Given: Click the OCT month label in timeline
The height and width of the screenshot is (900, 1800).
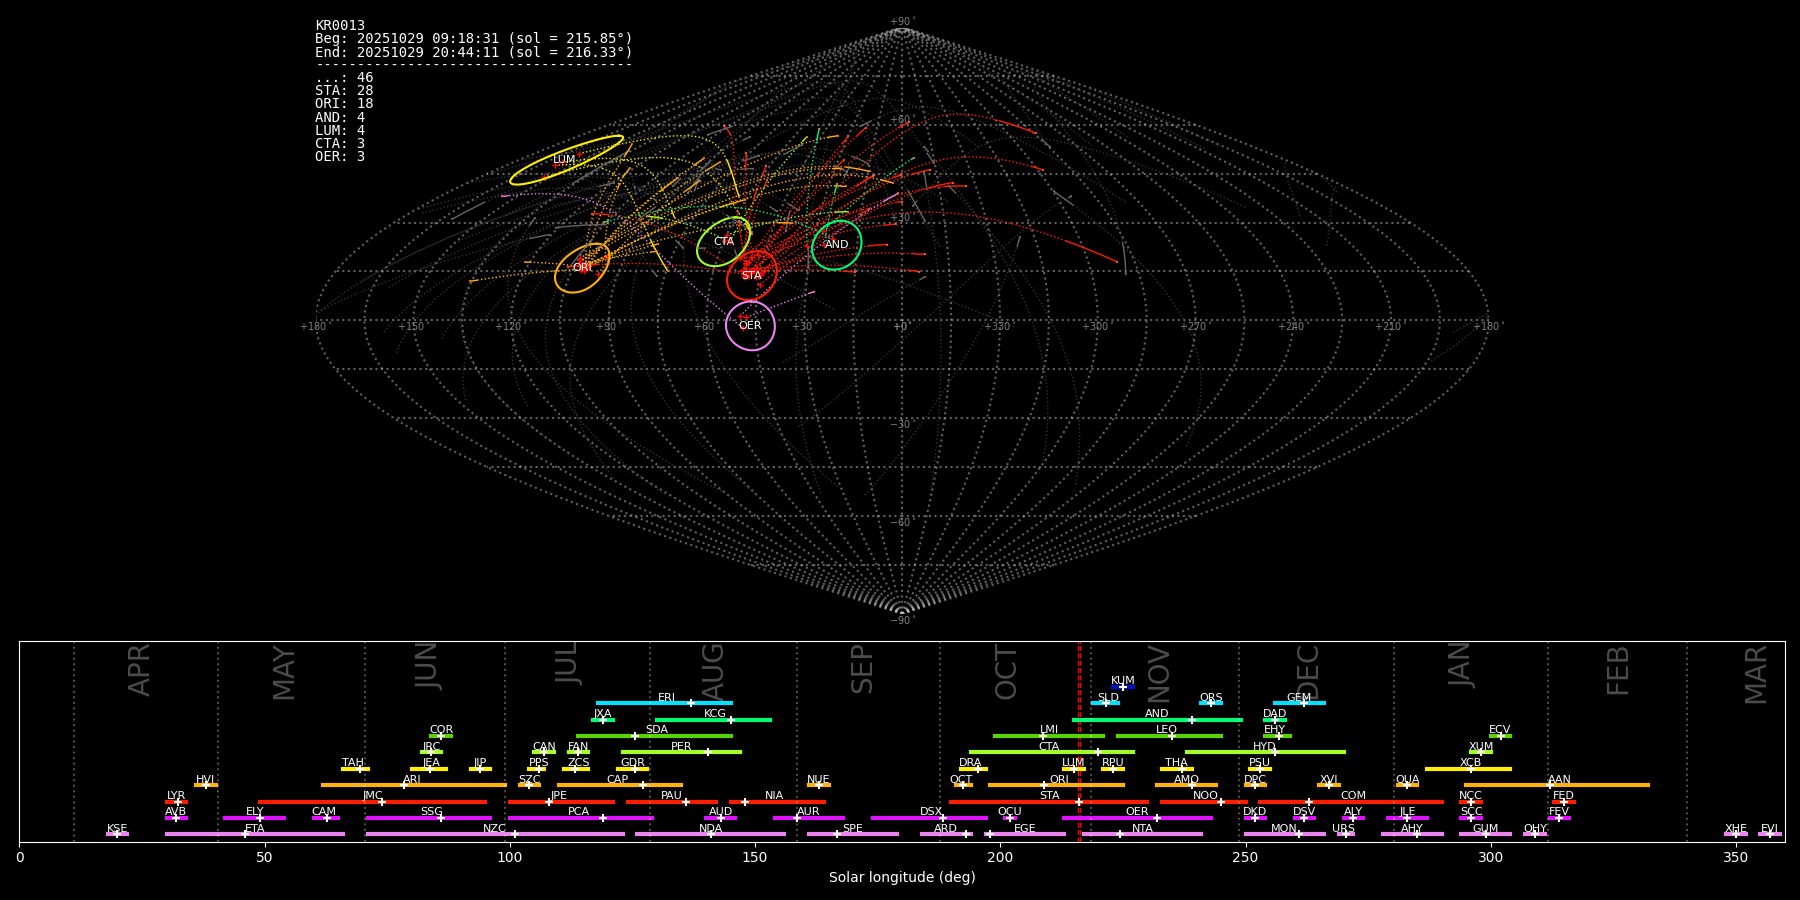Looking at the screenshot, I should 1006,672.
